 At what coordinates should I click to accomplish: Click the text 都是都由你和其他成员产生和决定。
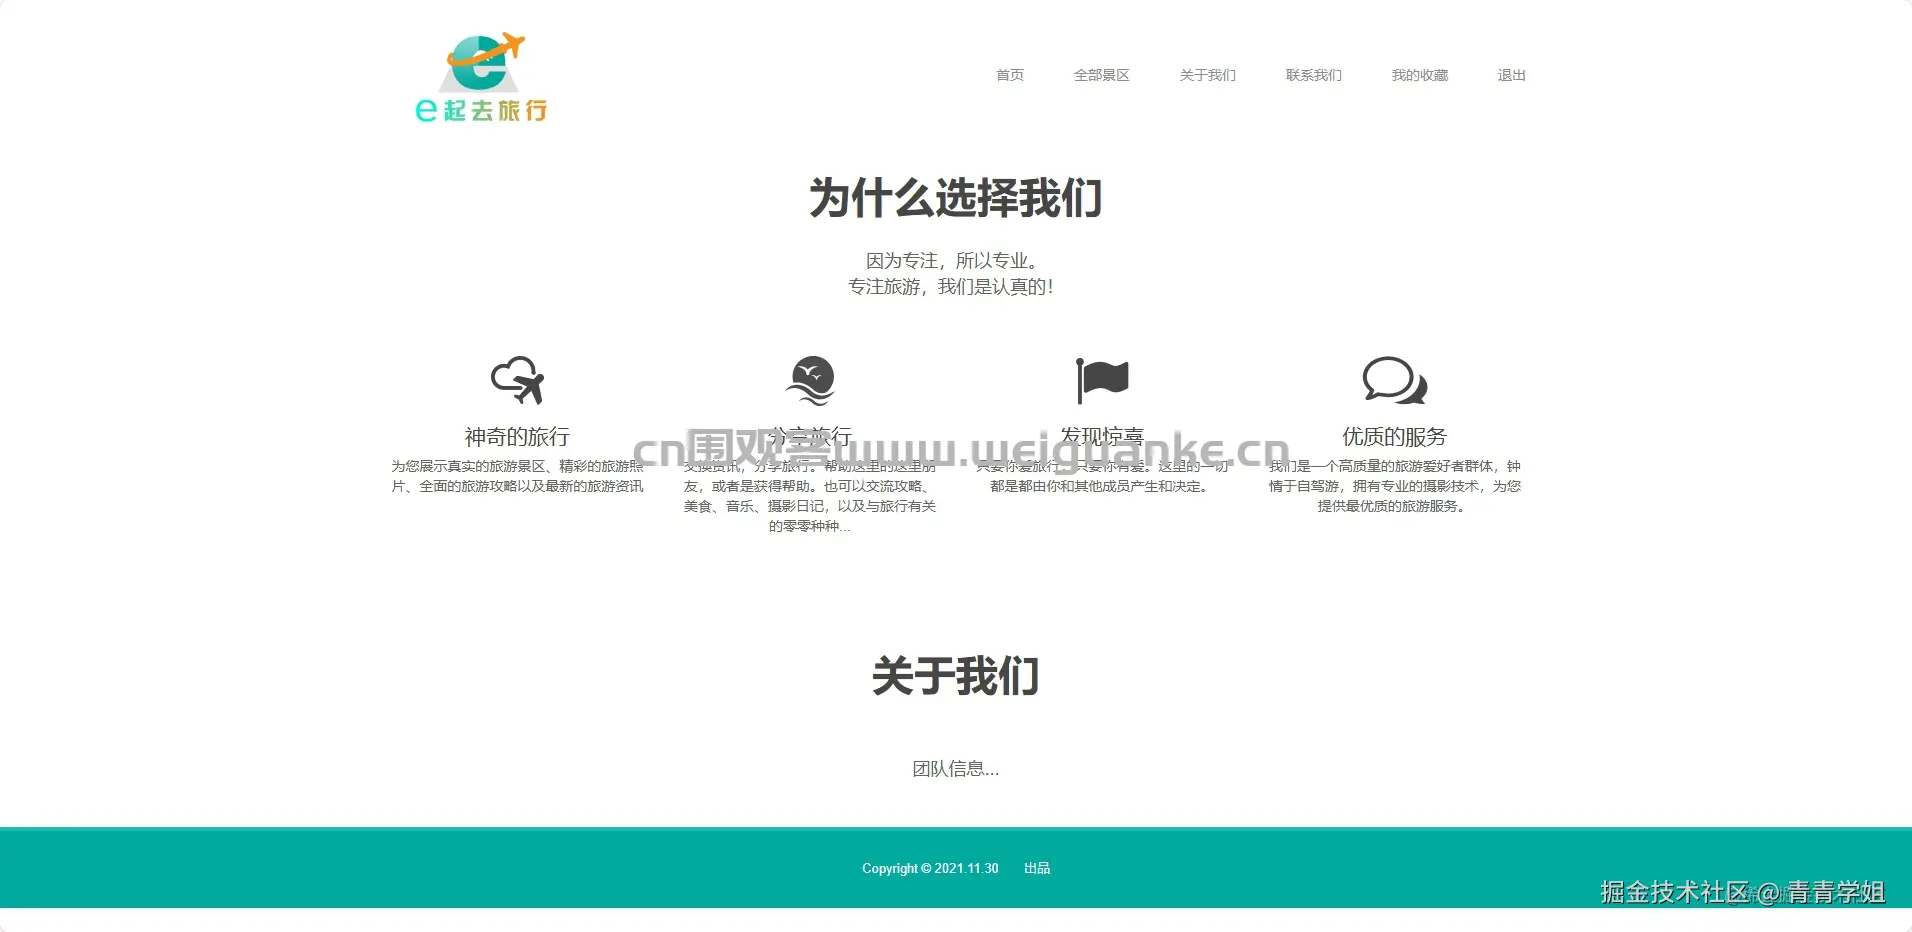1102,486
